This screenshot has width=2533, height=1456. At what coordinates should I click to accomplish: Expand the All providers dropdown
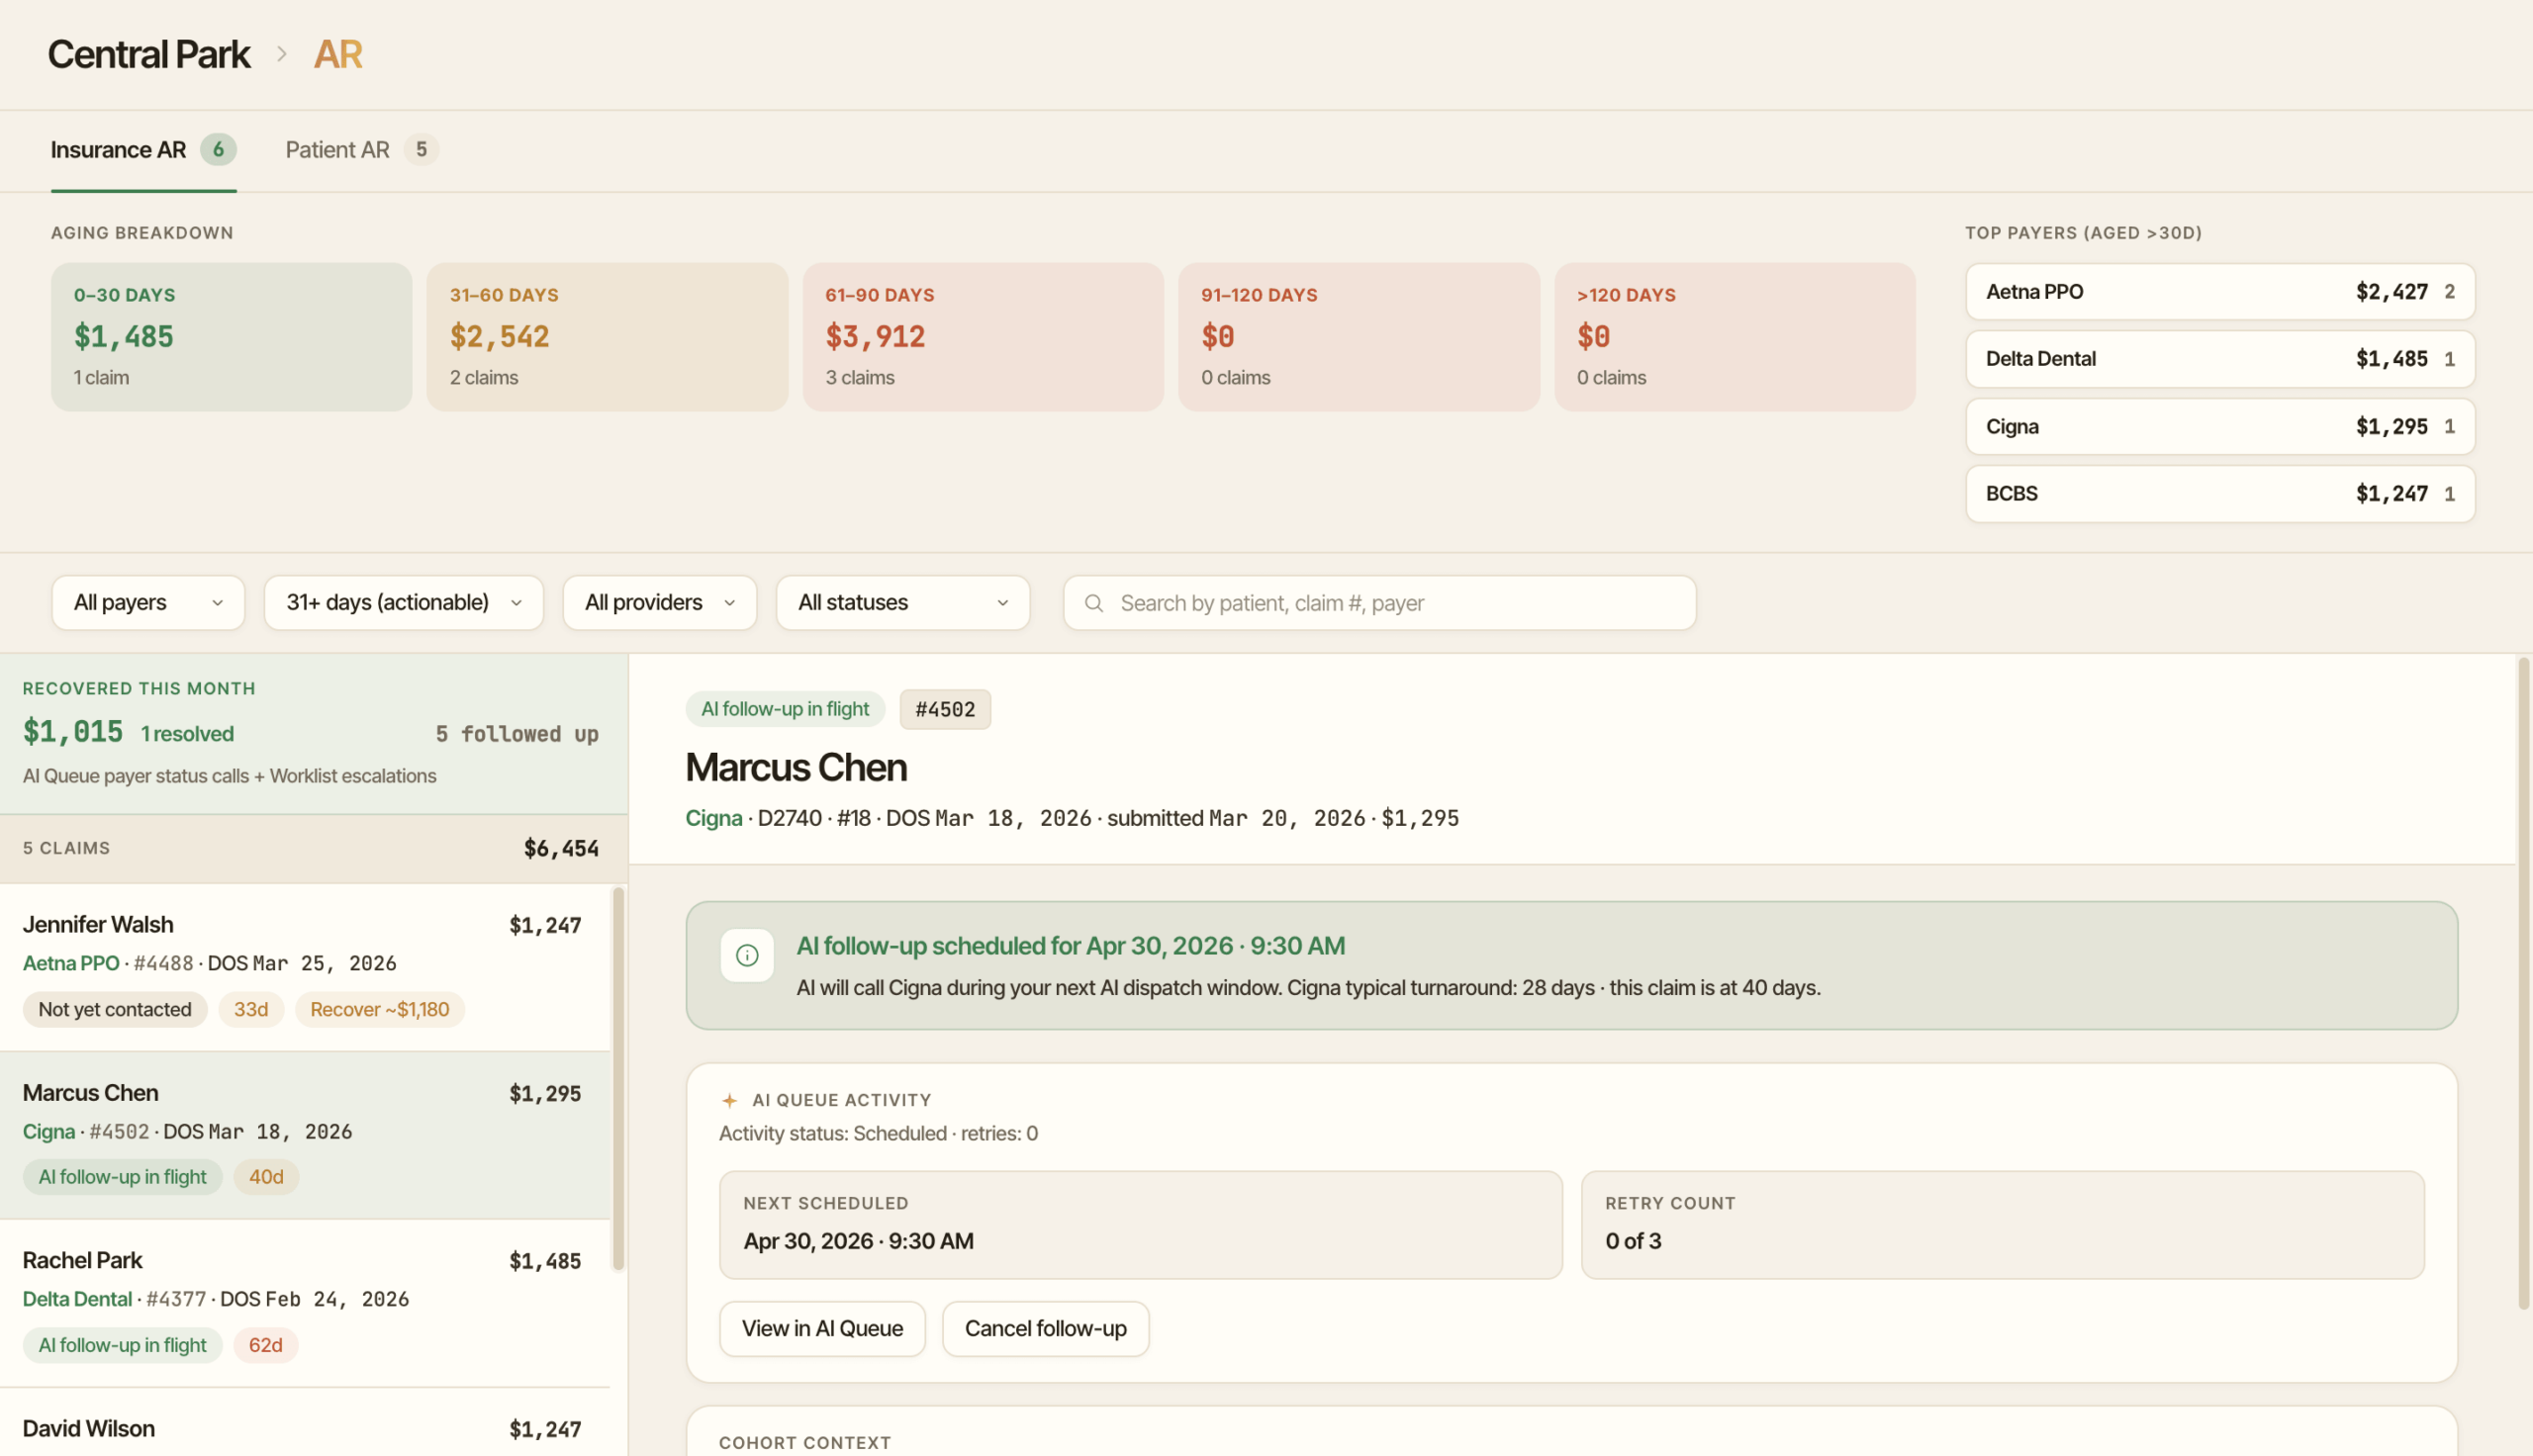point(660,603)
